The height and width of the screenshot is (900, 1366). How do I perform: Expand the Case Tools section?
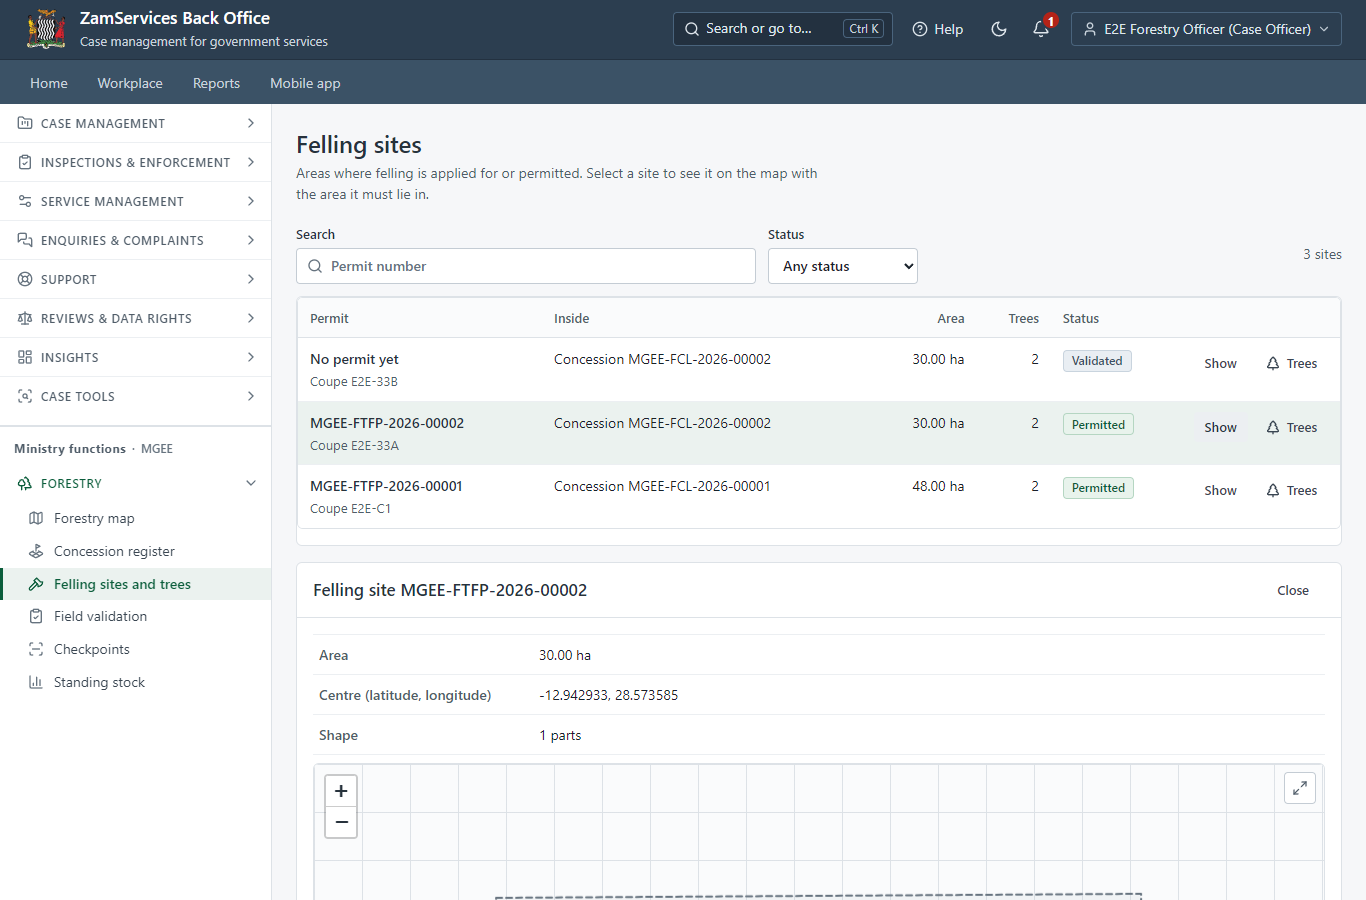136,396
